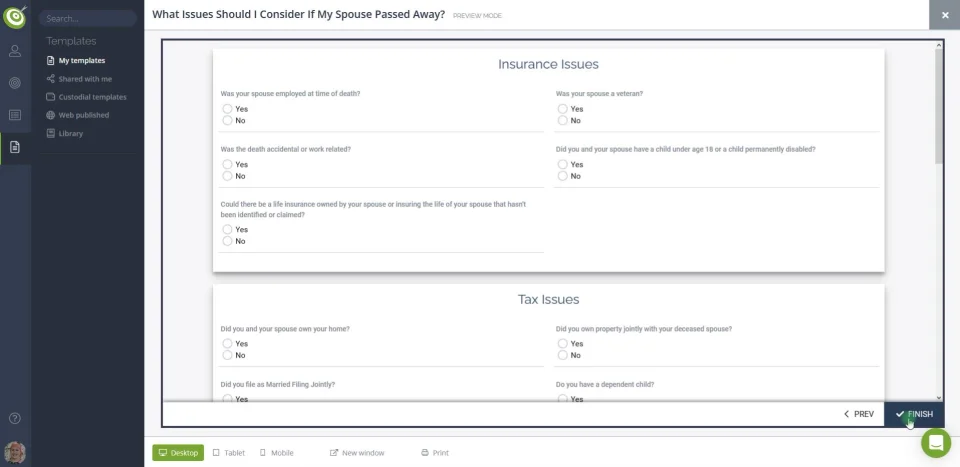Go to Shared with me templates

tap(84, 79)
